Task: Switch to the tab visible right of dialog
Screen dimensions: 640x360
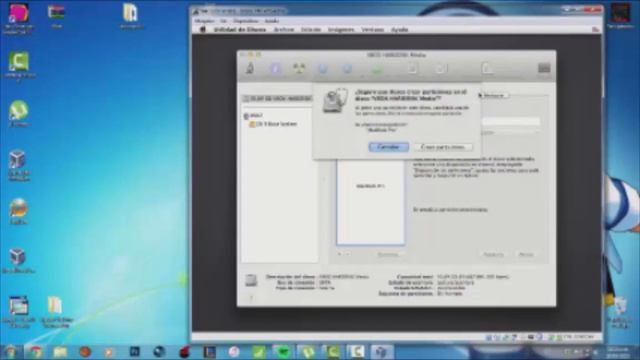Action: [x=494, y=95]
